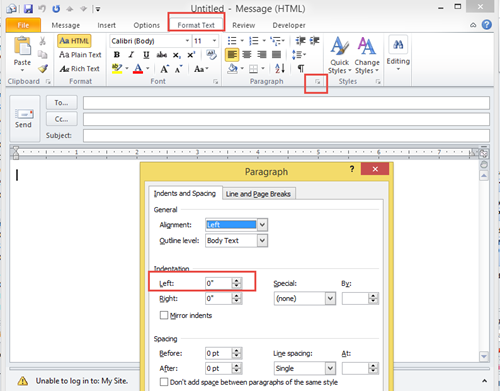Switch to the Insert ribbon tab
The width and height of the screenshot is (500, 391).
(x=106, y=25)
